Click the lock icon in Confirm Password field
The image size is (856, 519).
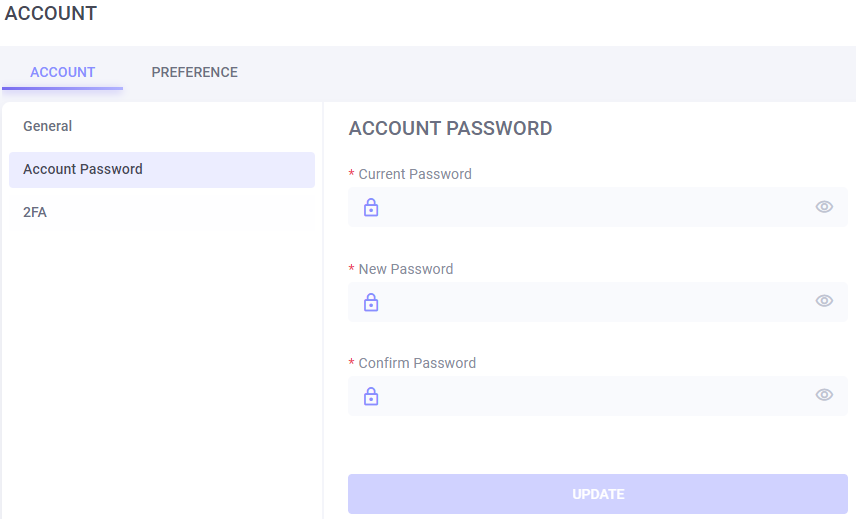tap(371, 396)
